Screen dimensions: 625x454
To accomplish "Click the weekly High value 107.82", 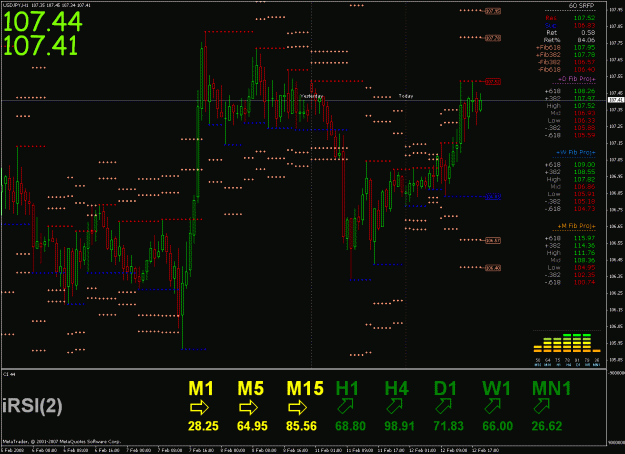I will (x=584, y=179).
